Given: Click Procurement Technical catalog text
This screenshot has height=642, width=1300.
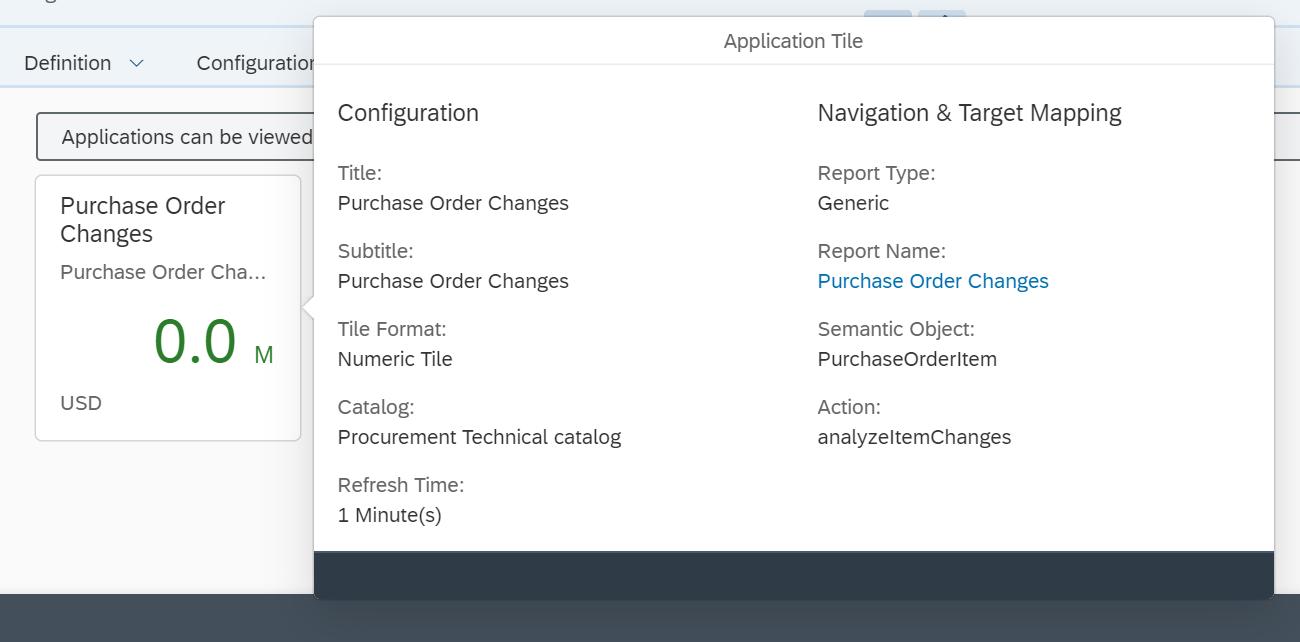Looking at the screenshot, I should (x=479, y=437).
